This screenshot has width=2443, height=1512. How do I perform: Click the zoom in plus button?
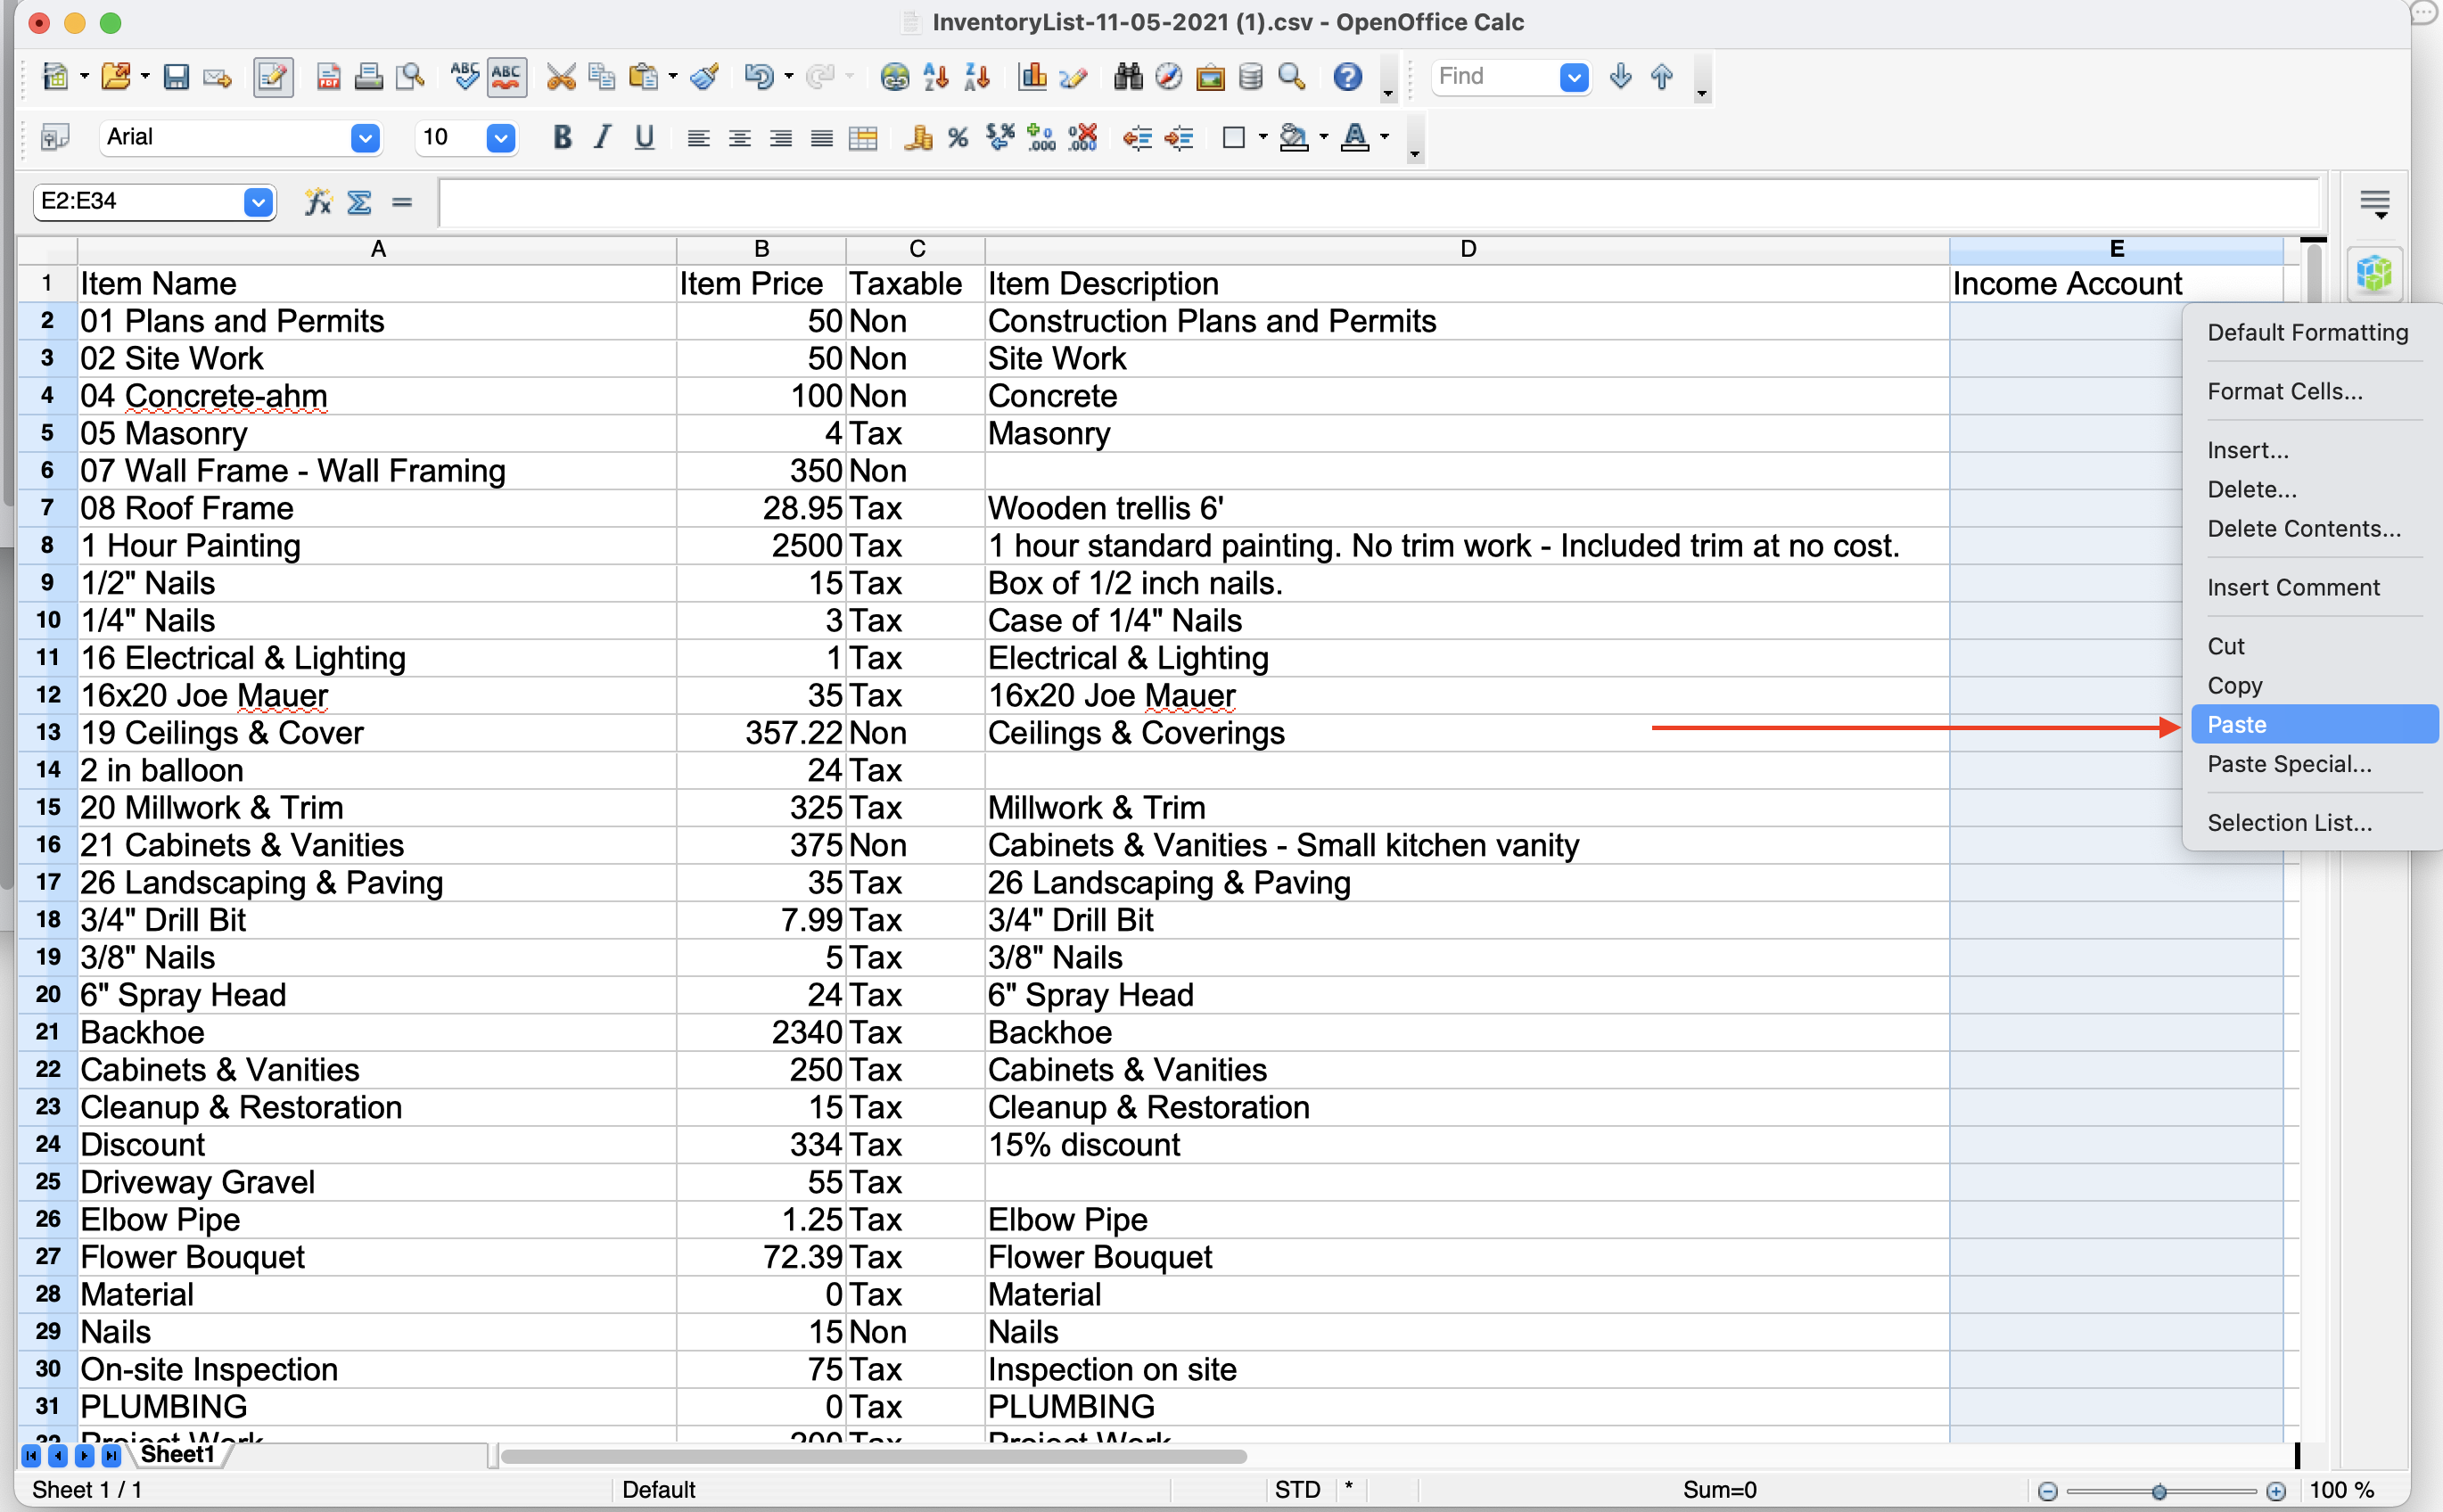(x=2276, y=1492)
